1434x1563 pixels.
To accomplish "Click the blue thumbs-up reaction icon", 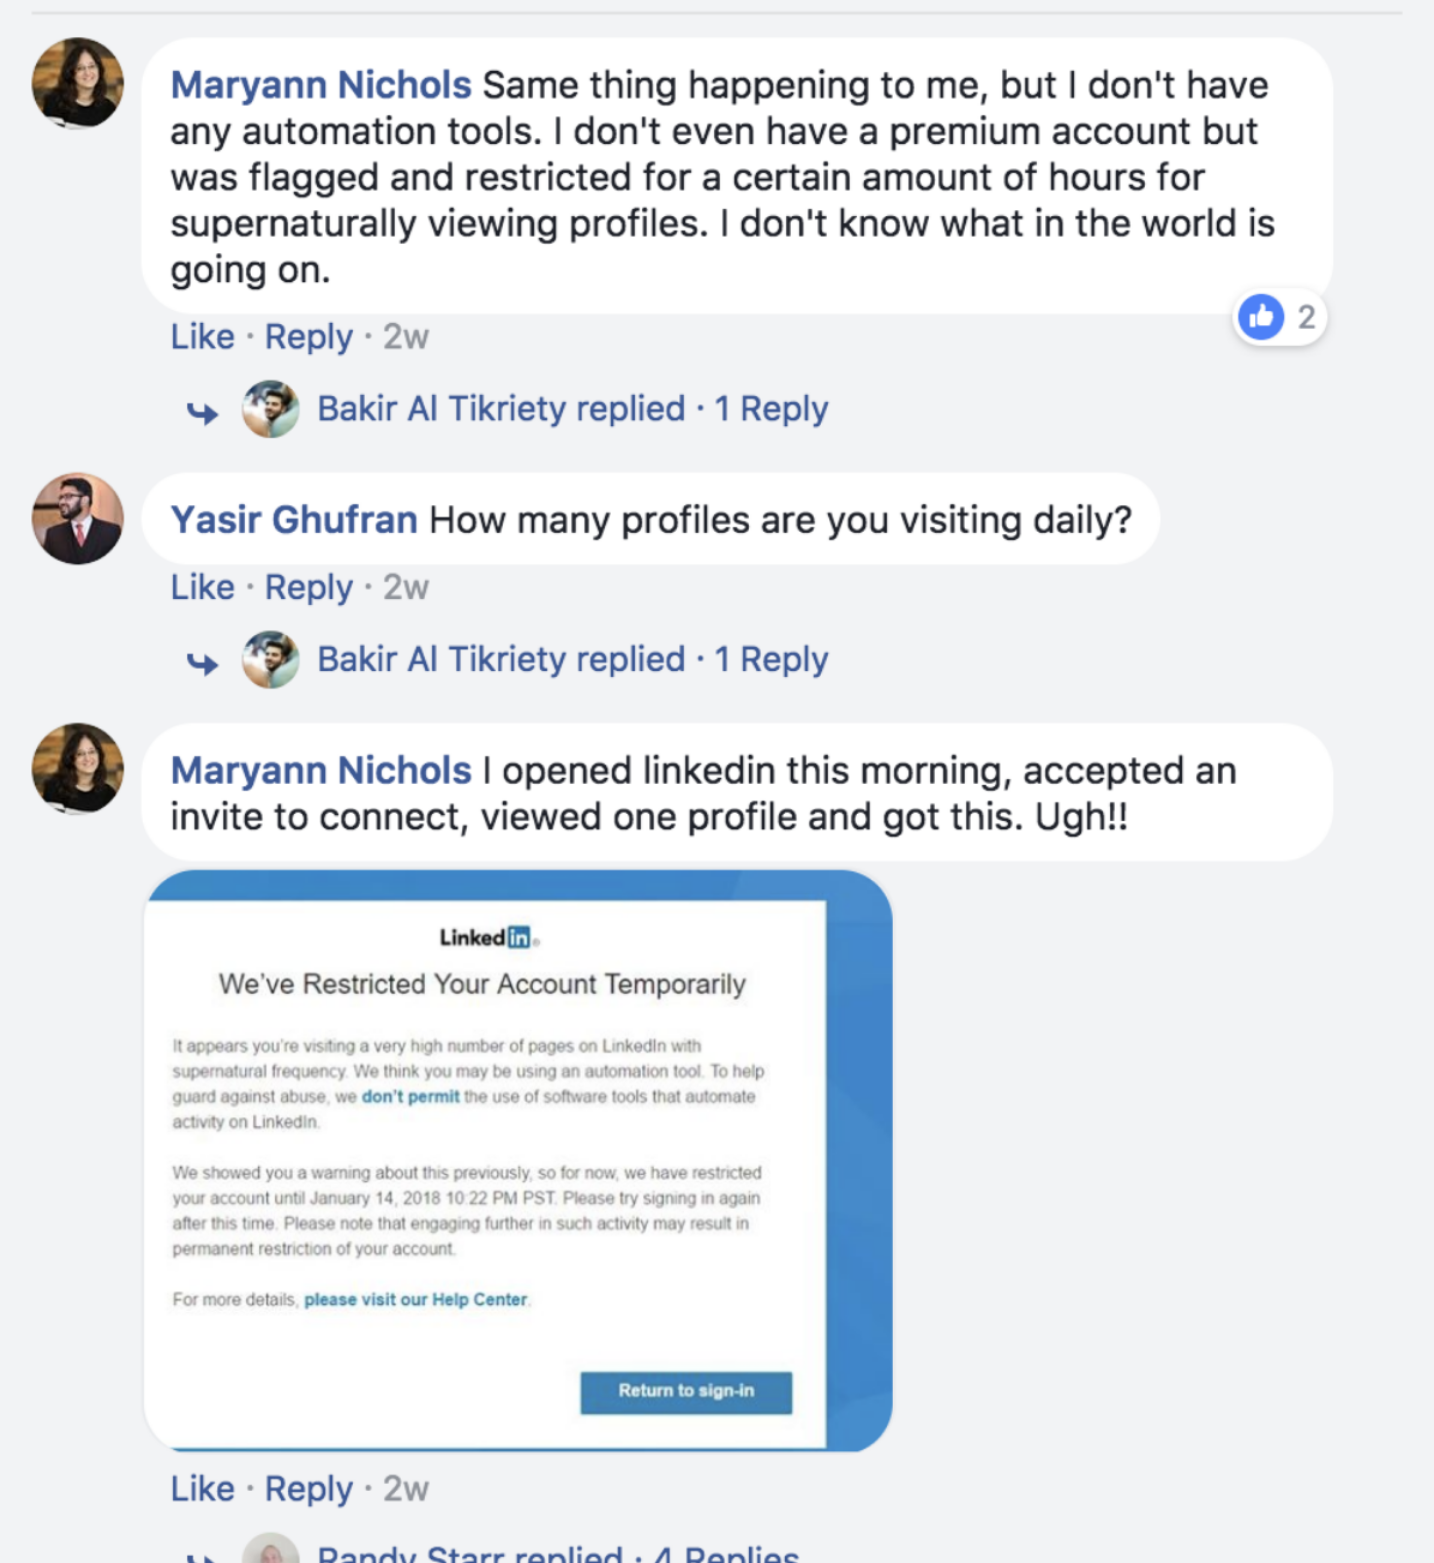I will click(x=1261, y=317).
